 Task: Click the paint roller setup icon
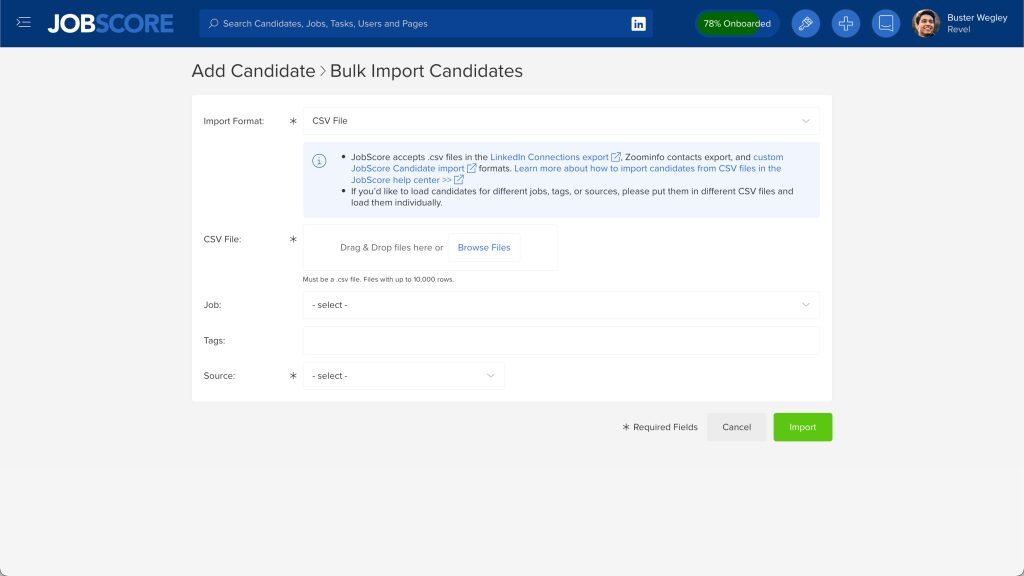pos(806,22)
